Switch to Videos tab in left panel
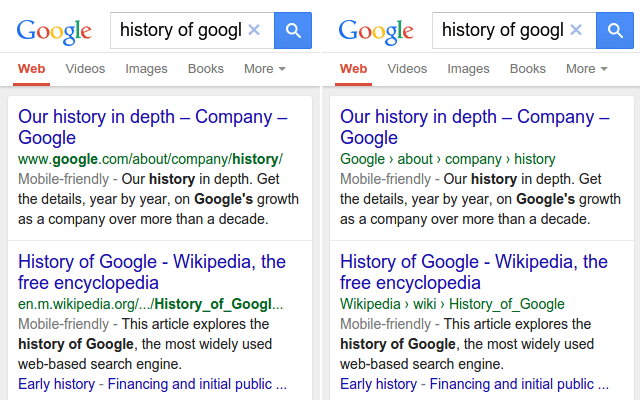This screenshot has height=400, width=640. pos(85,69)
